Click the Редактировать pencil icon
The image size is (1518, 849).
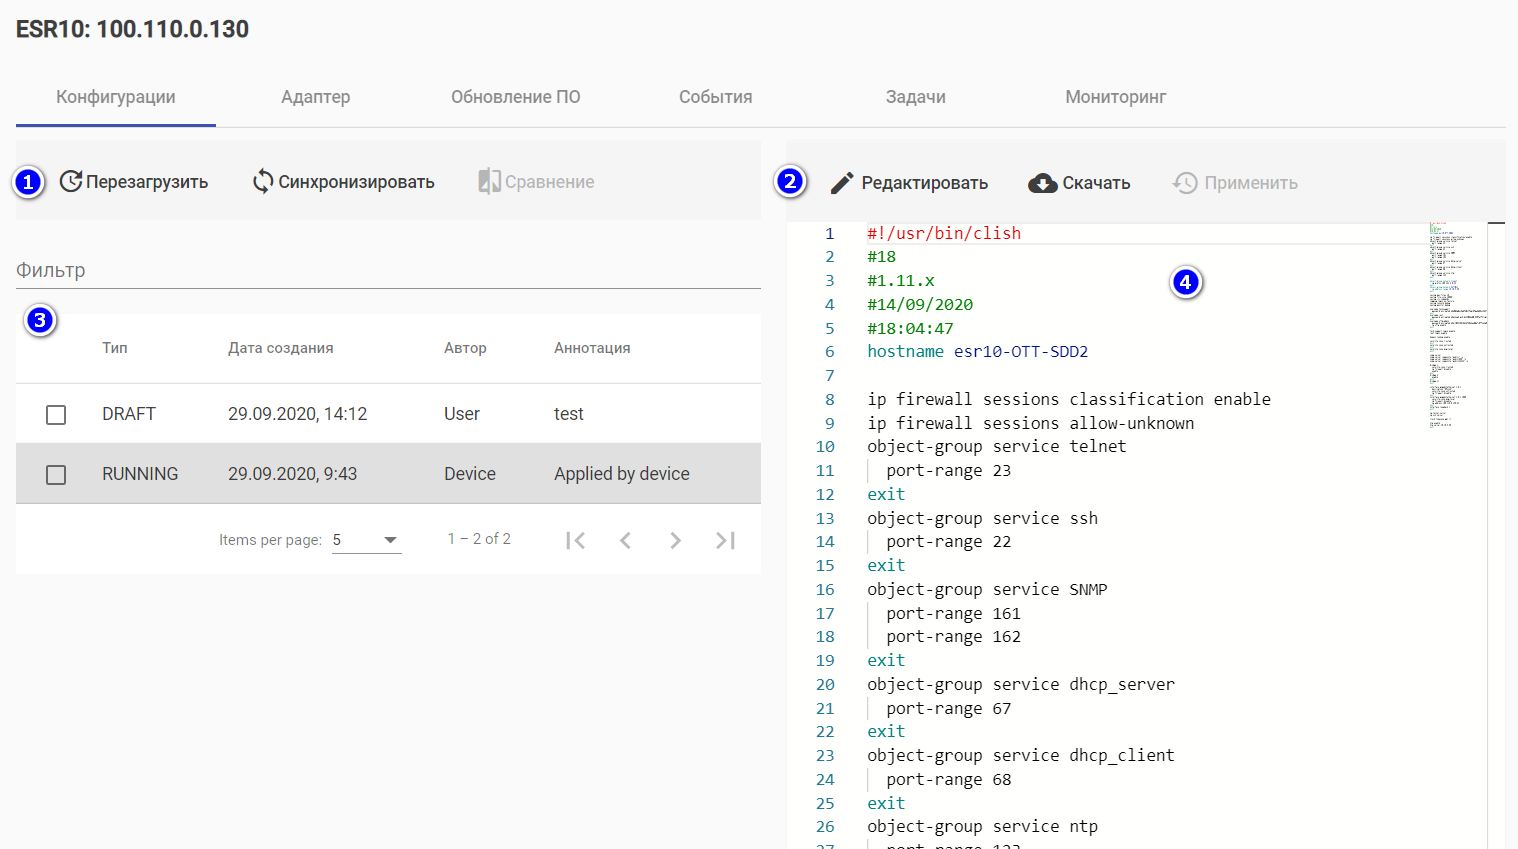click(842, 183)
